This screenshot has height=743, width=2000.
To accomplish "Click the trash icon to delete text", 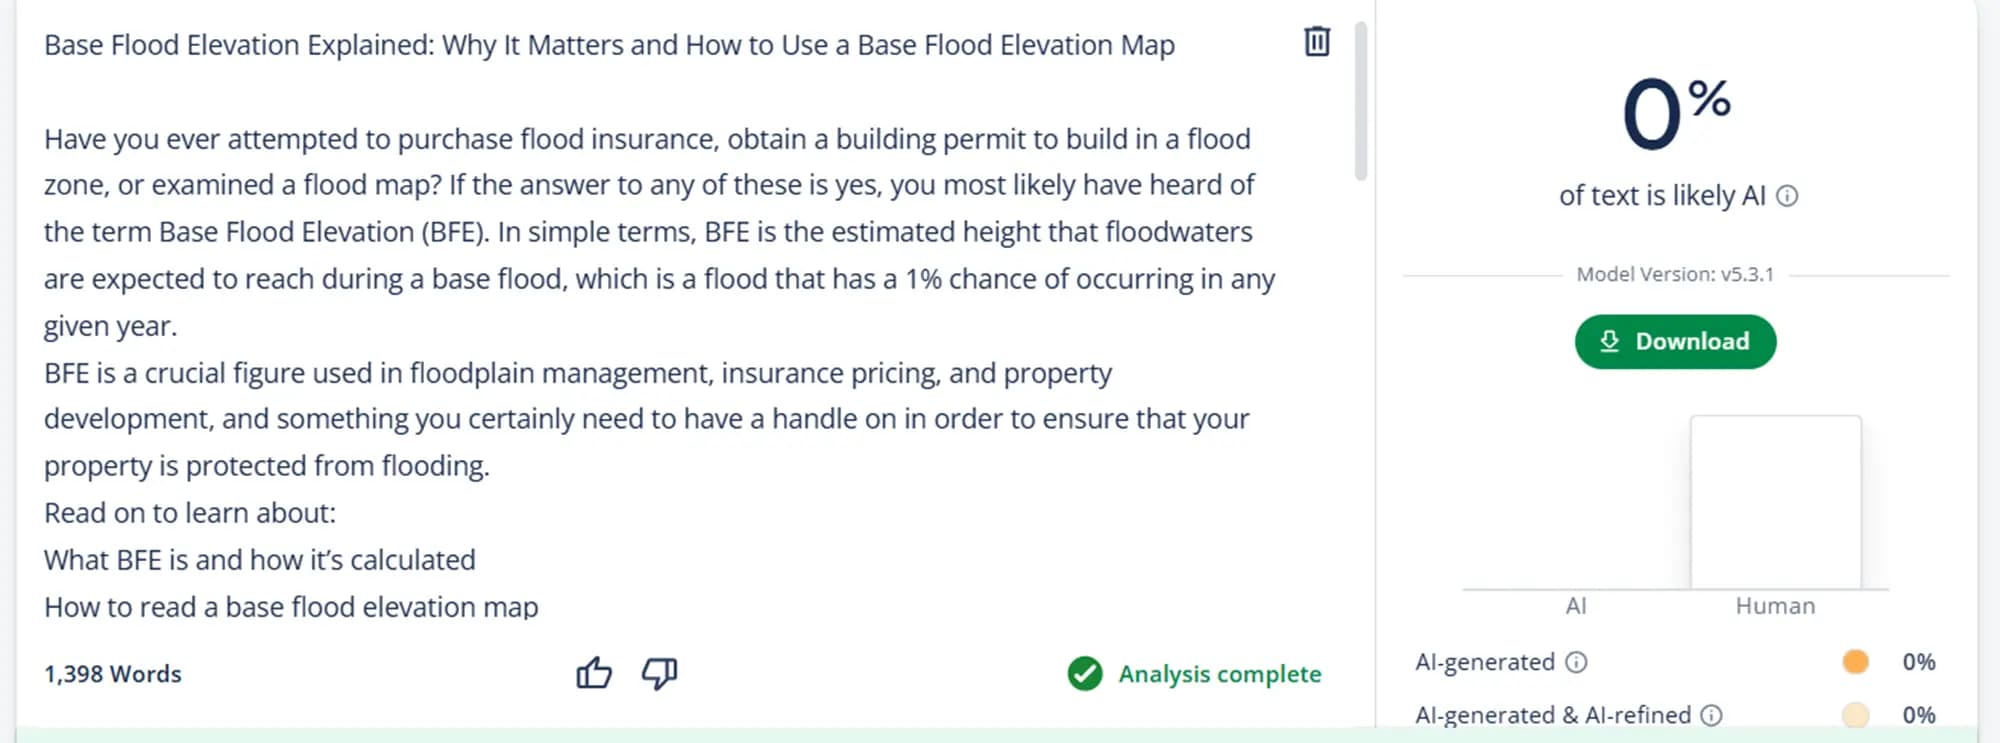I will coord(1317,42).
